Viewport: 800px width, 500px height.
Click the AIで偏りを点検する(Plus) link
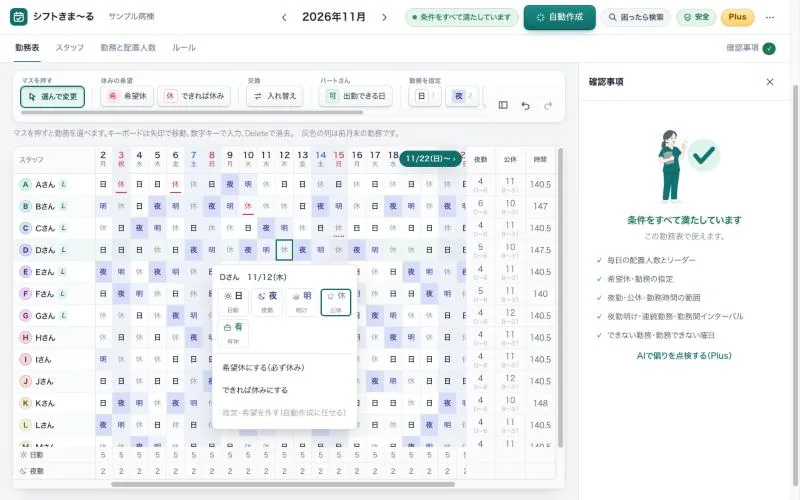(684, 356)
